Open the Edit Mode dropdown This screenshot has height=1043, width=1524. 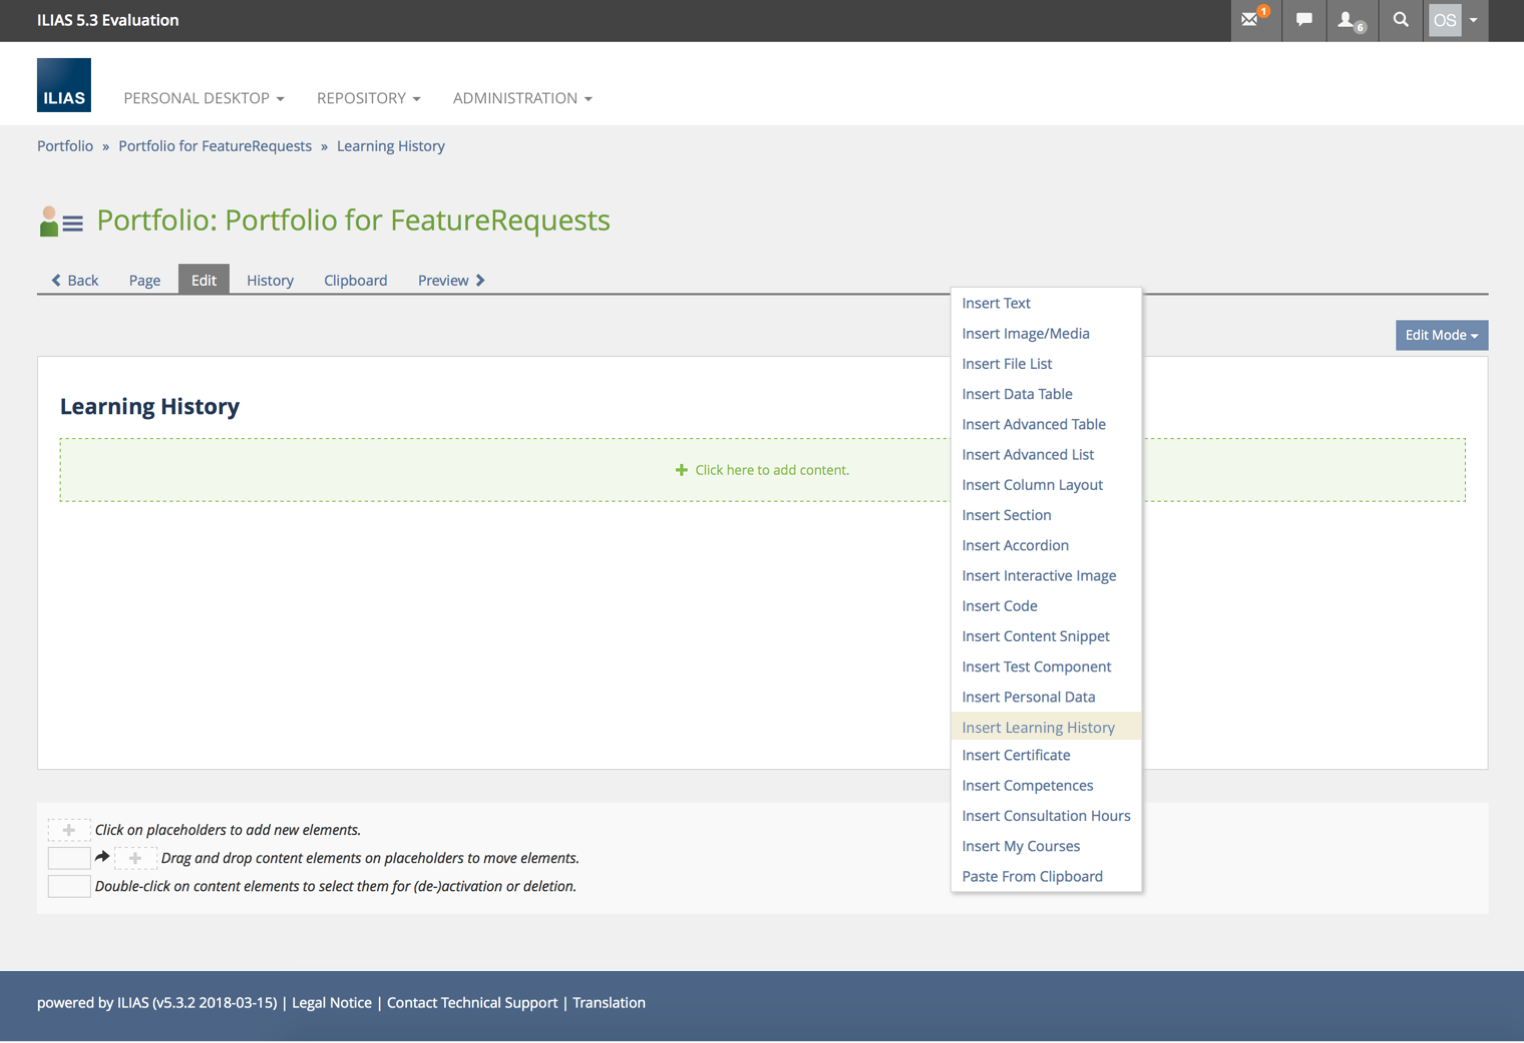click(x=1441, y=335)
